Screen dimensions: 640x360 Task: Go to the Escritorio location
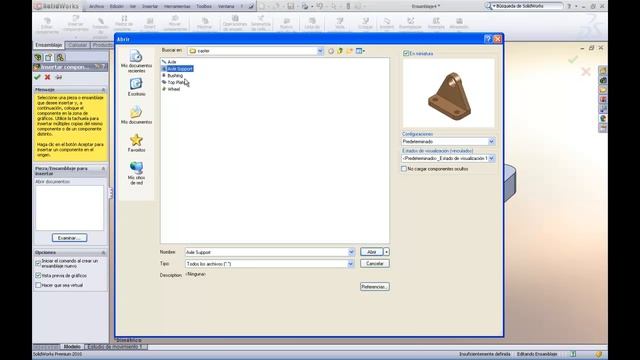136,87
